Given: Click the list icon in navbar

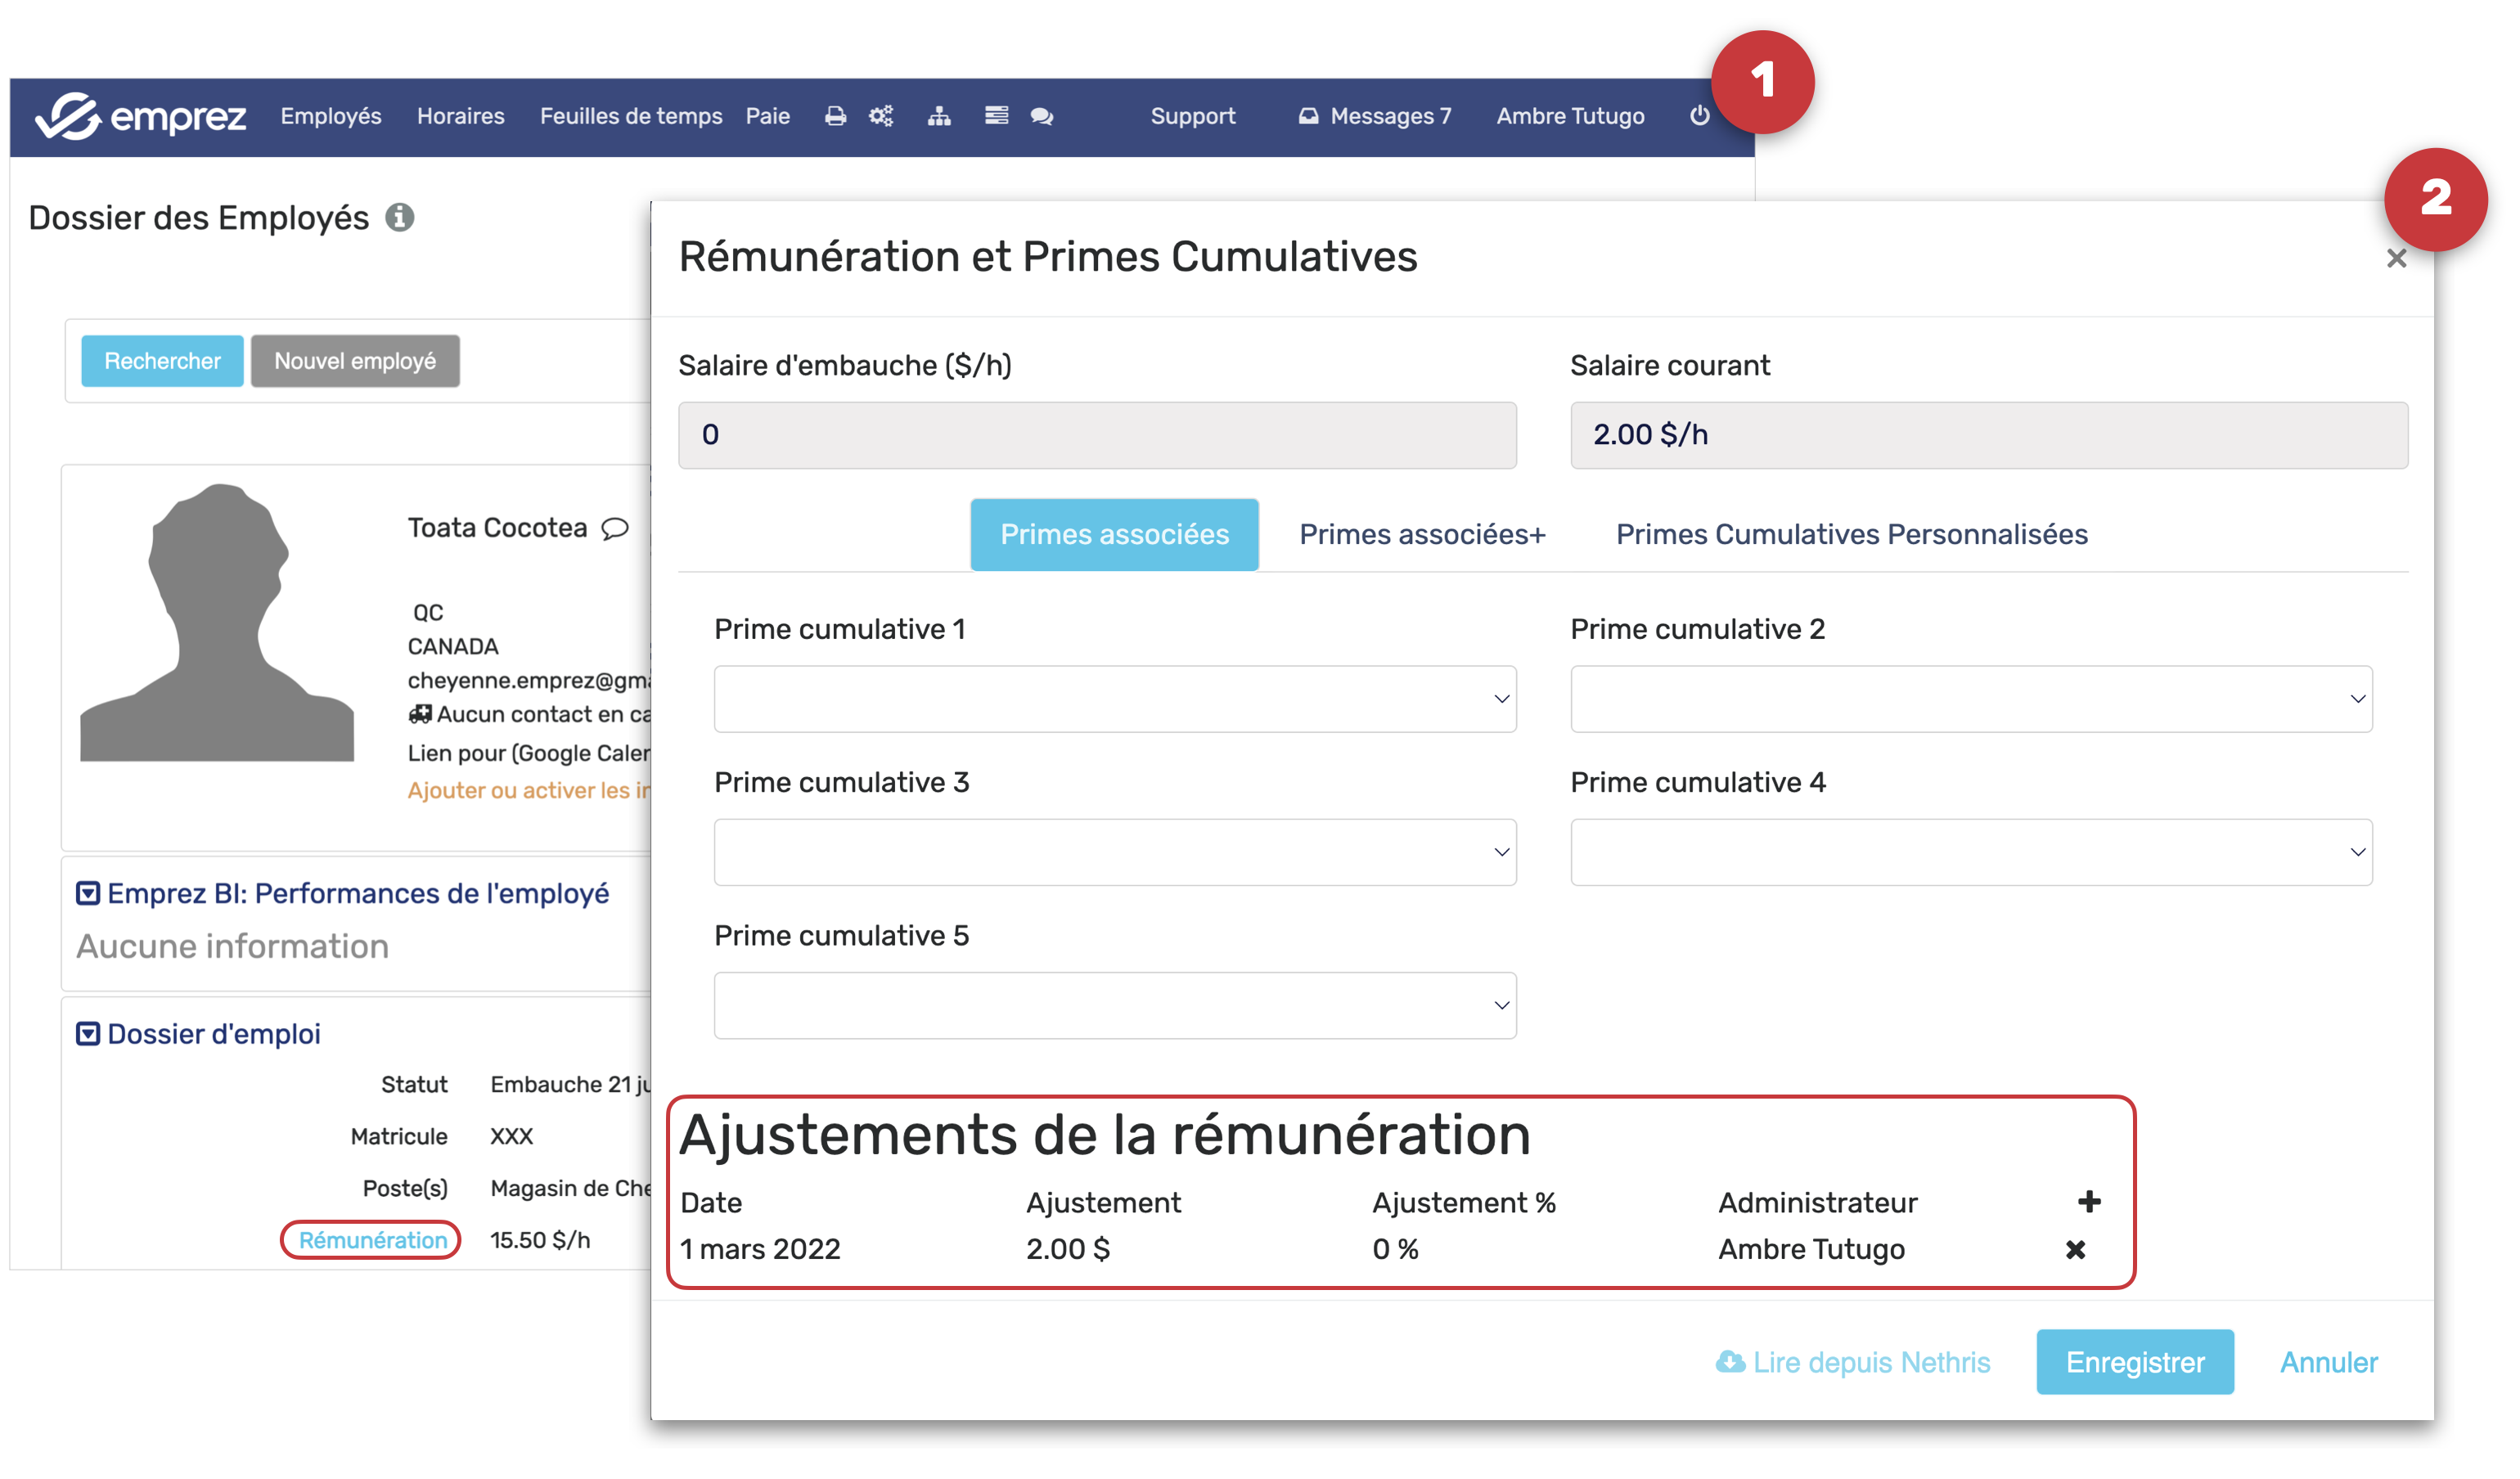Looking at the screenshot, I should pos(996,116).
